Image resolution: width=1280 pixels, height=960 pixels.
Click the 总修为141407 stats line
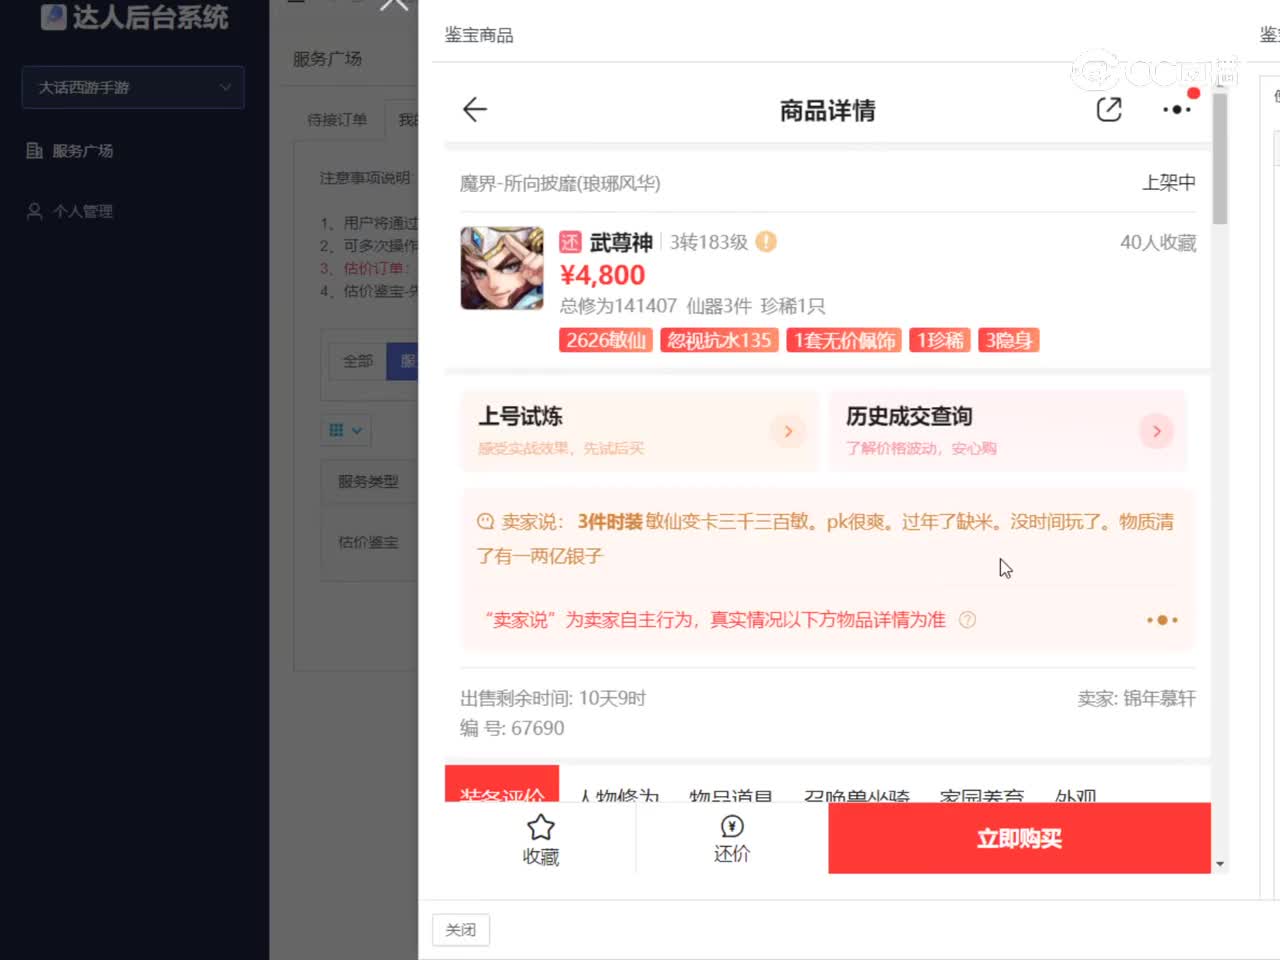coord(692,306)
